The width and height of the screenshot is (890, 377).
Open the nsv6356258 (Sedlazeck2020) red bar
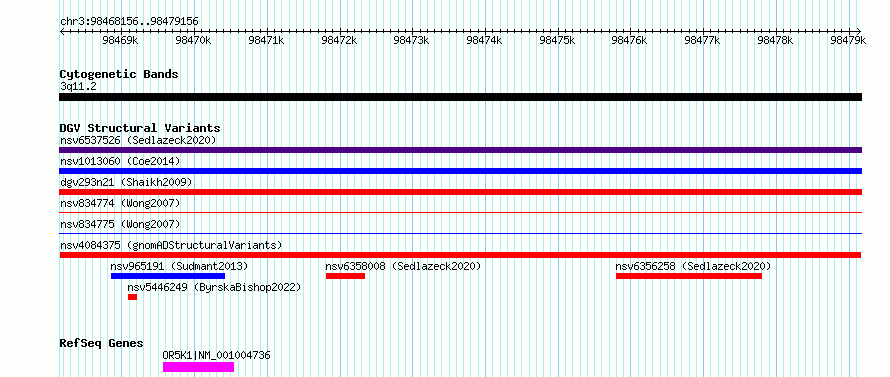pos(689,276)
